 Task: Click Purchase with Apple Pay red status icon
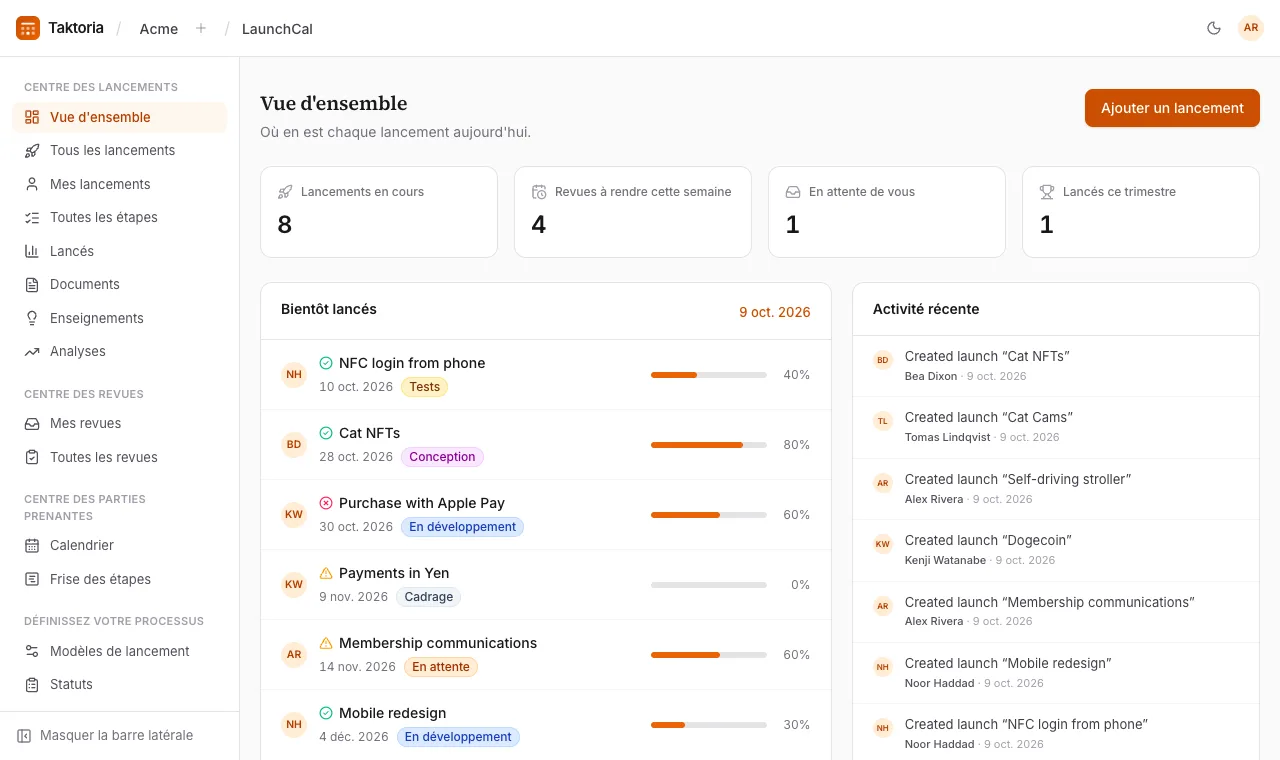coord(326,503)
